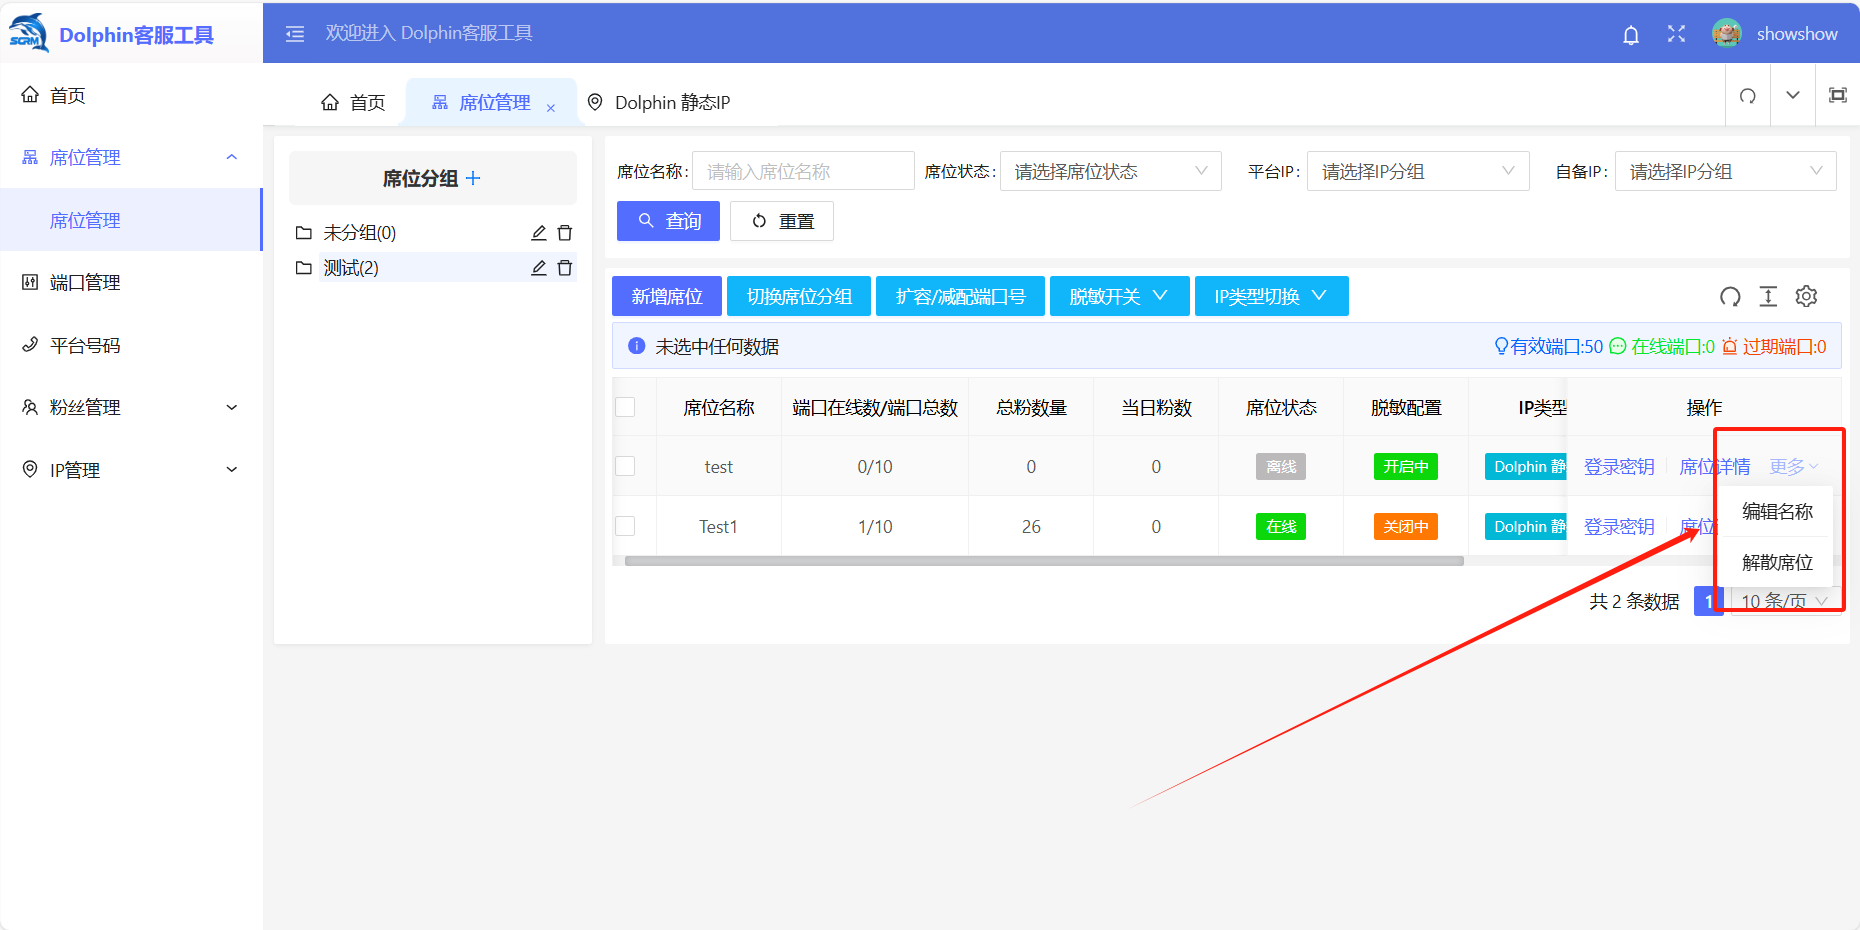The height and width of the screenshot is (930, 1860).
Task: Toggle the select-all header checkbox
Action: click(625, 407)
